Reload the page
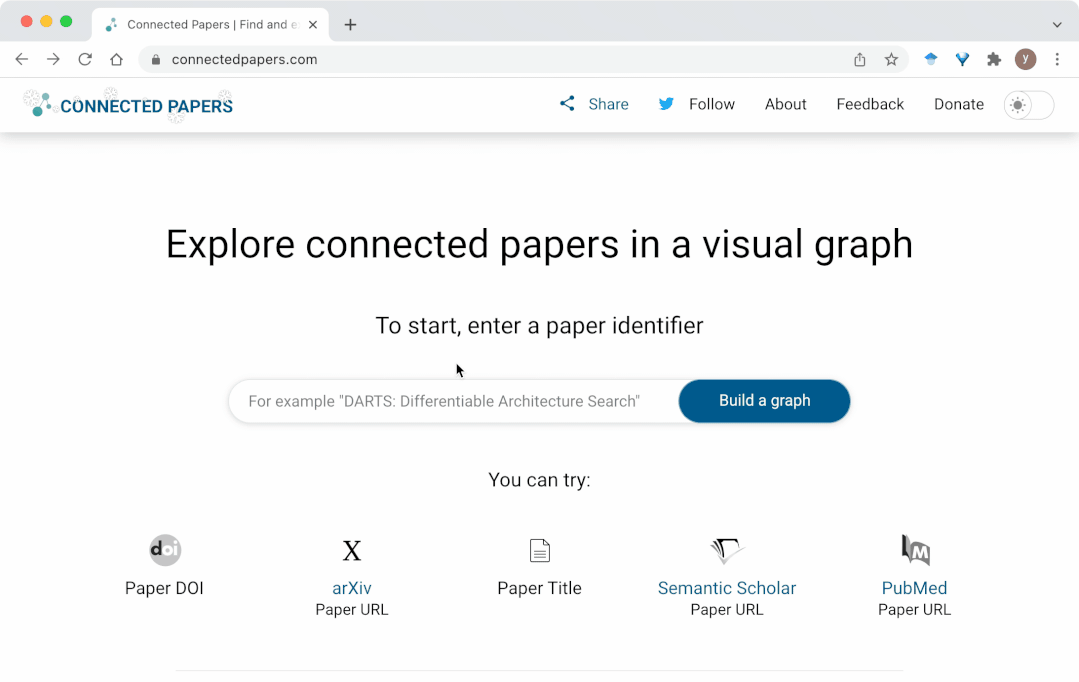The height and width of the screenshot is (682, 1079). coord(85,60)
